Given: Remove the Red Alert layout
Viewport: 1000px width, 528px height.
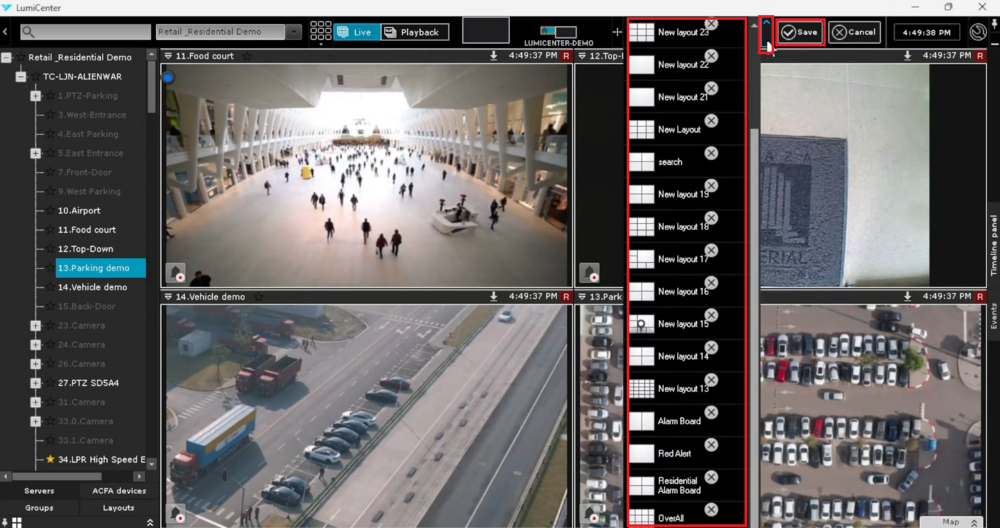Looking at the screenshot, I should (711, 445).
